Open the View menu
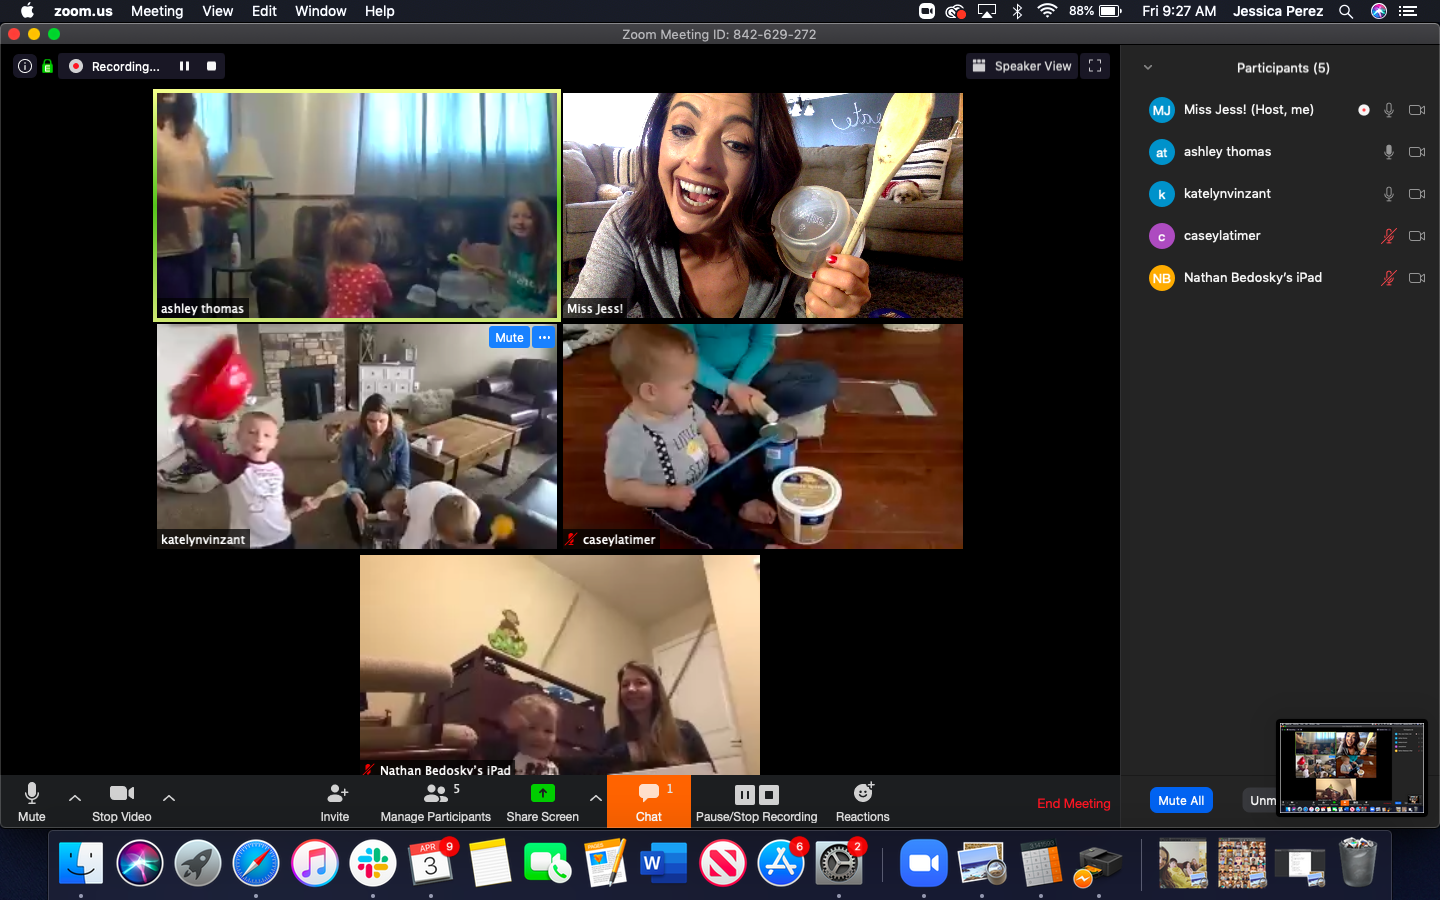 click(217, 11)
